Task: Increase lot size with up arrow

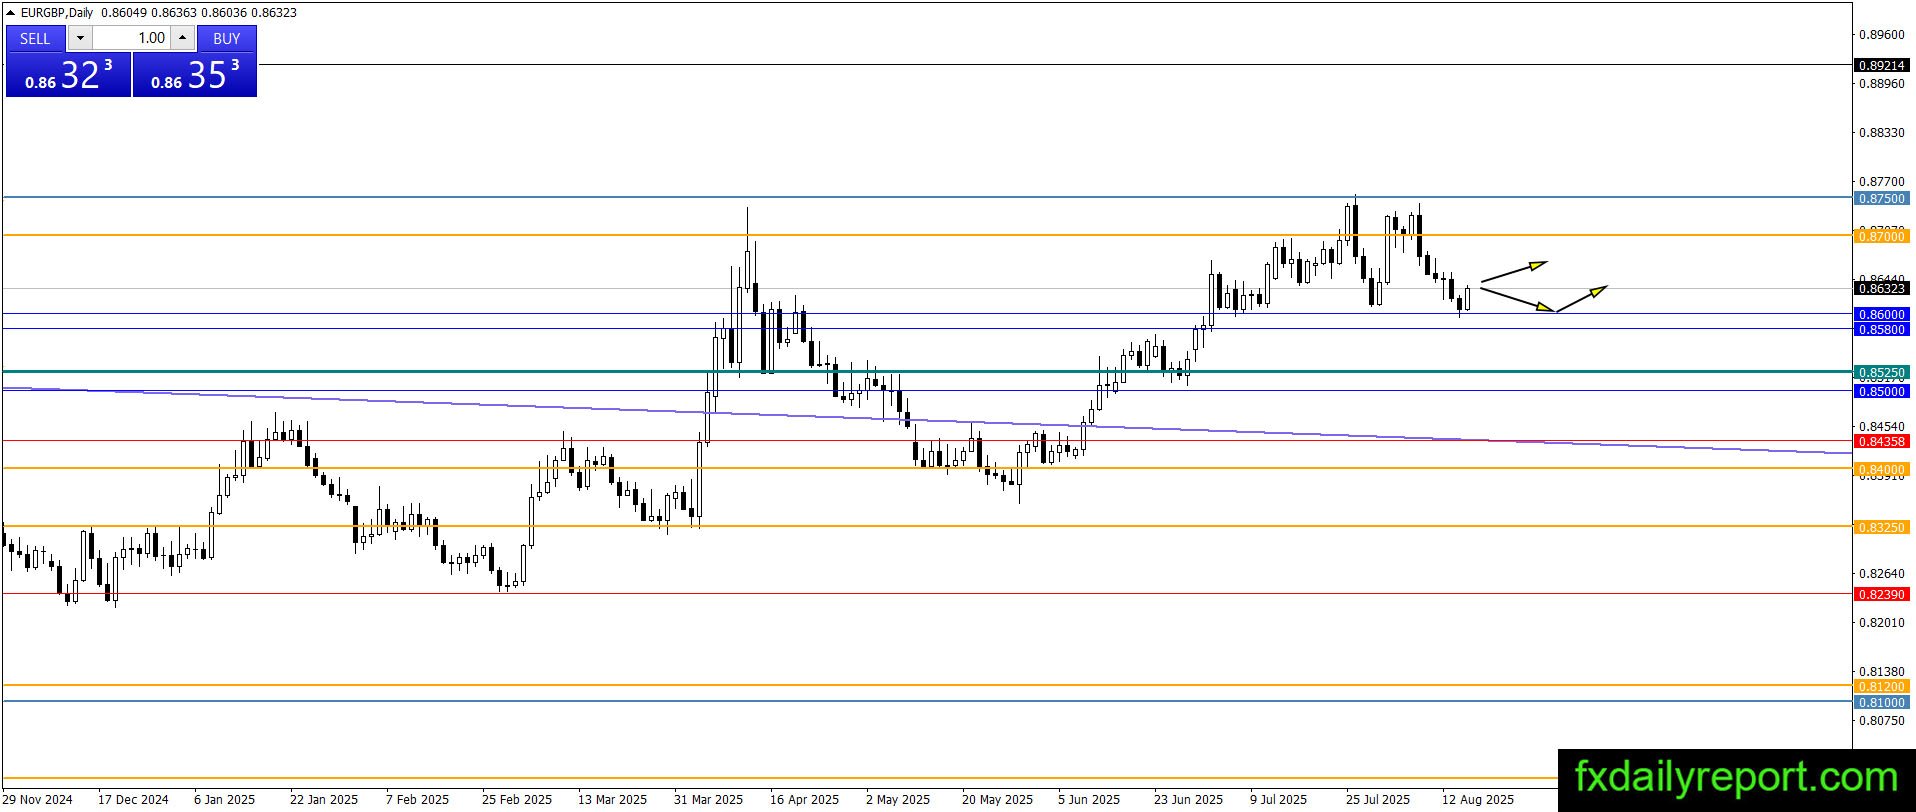Action: tap(182, 38)
